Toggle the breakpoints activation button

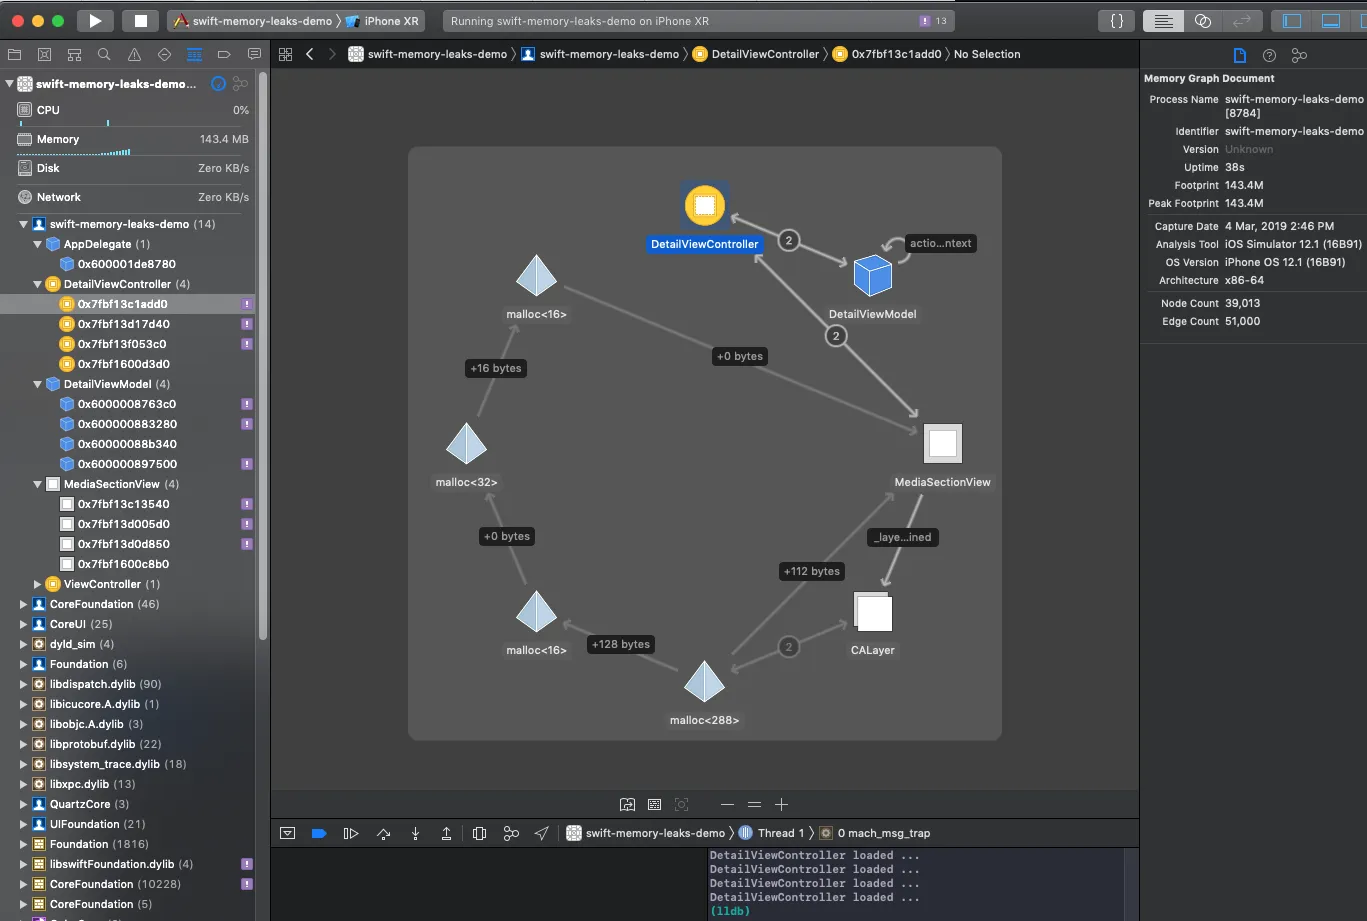pyautogui.click(x=319, y=833)
